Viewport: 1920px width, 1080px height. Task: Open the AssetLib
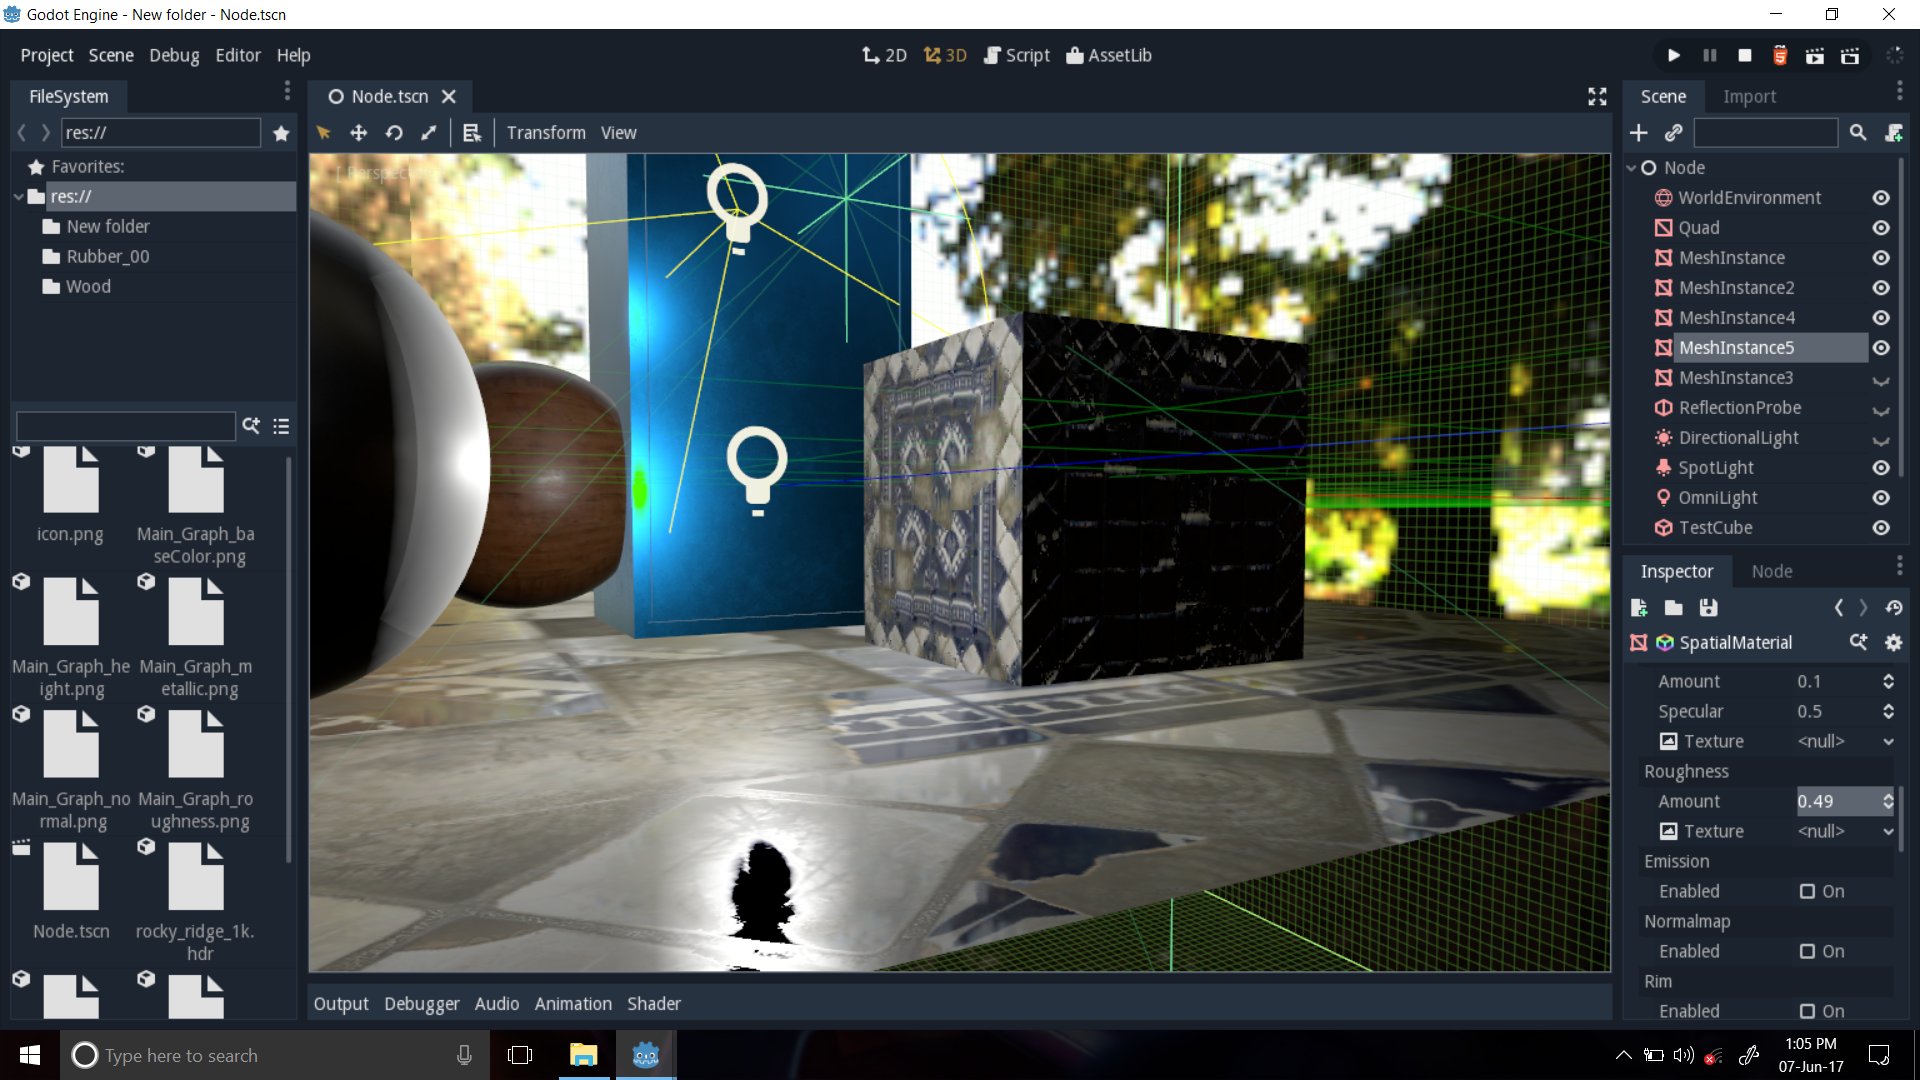(x=1108, y=55)
